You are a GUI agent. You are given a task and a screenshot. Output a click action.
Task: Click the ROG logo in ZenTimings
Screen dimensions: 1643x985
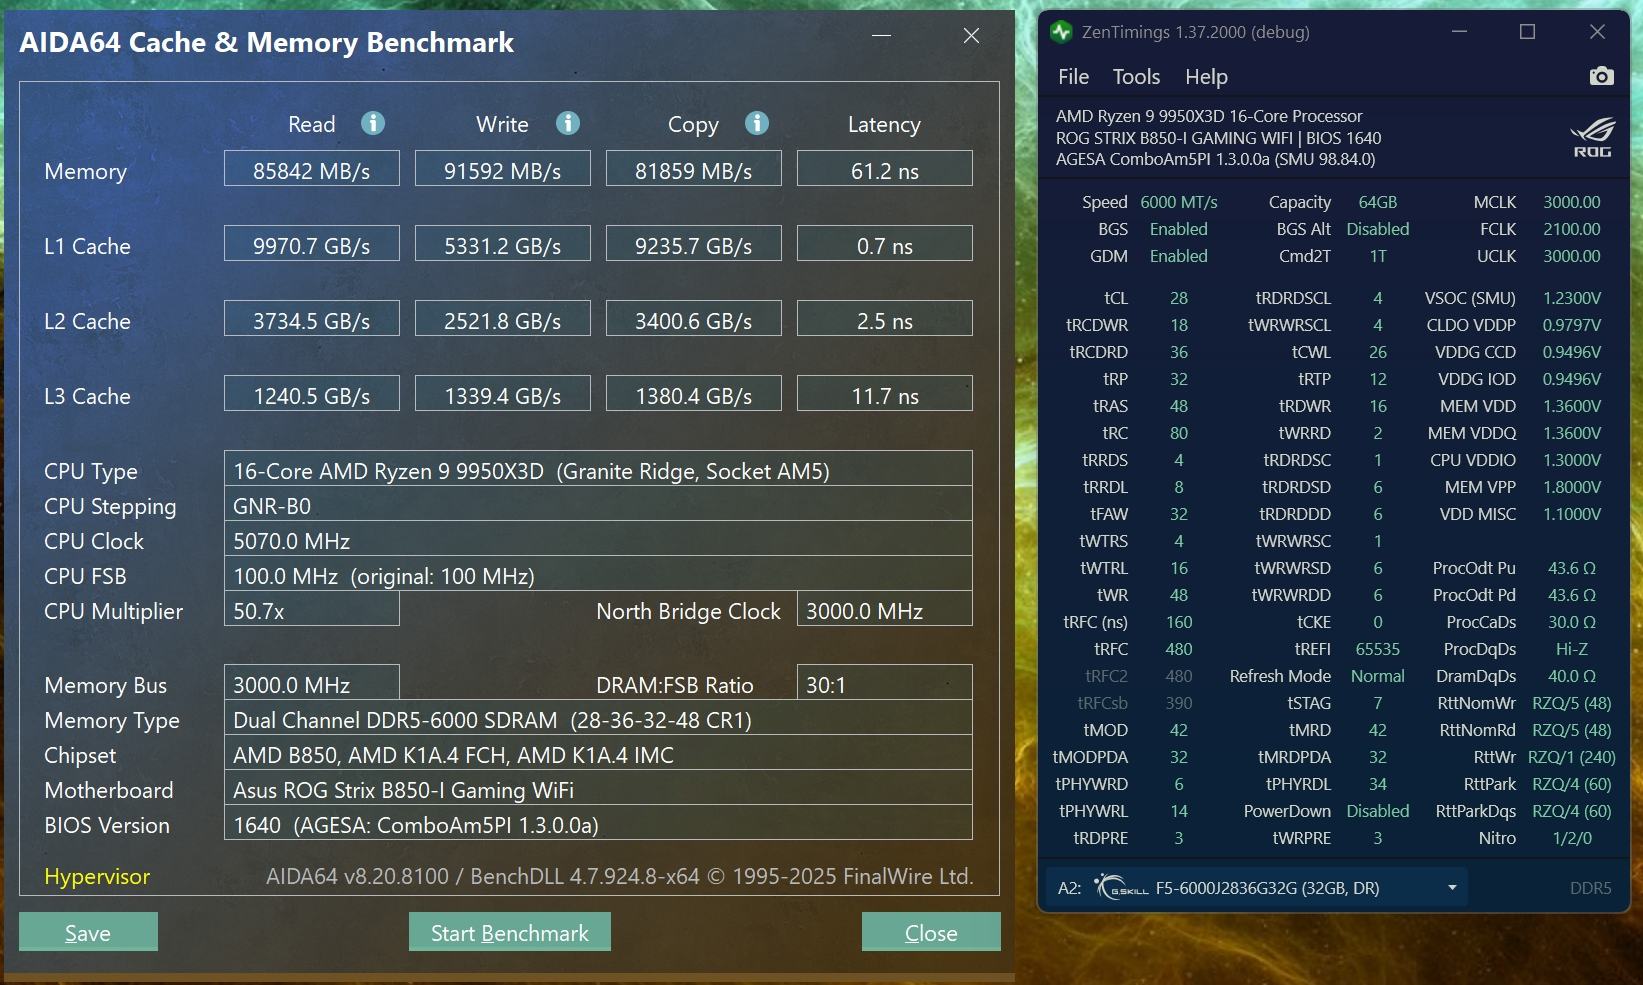(x=1591, y=138)
